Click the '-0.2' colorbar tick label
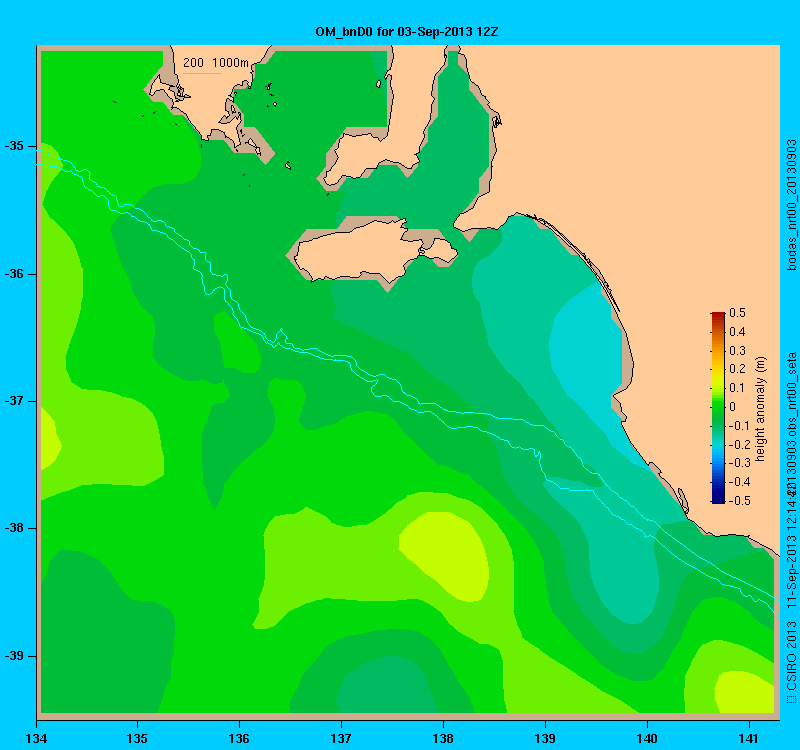 (739, 444)
